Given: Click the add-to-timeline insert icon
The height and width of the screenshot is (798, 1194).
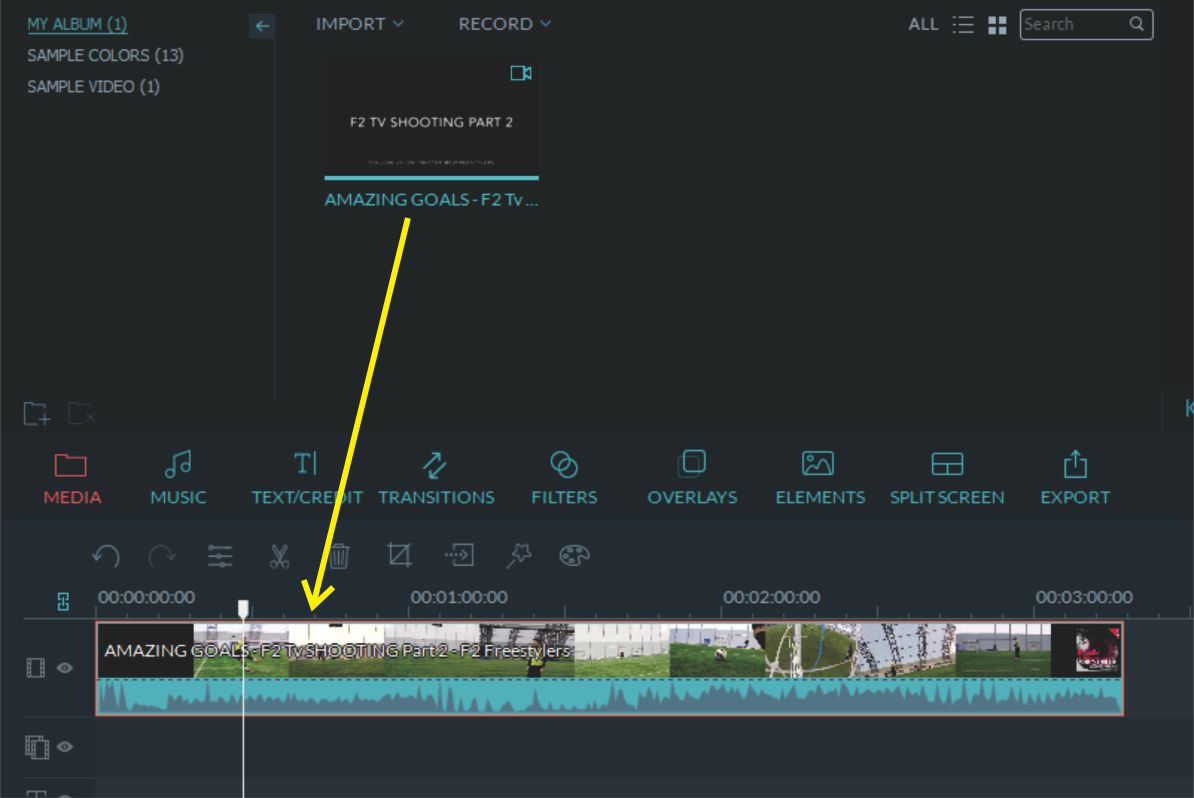Looking at the screenshot, I should 459,555.
